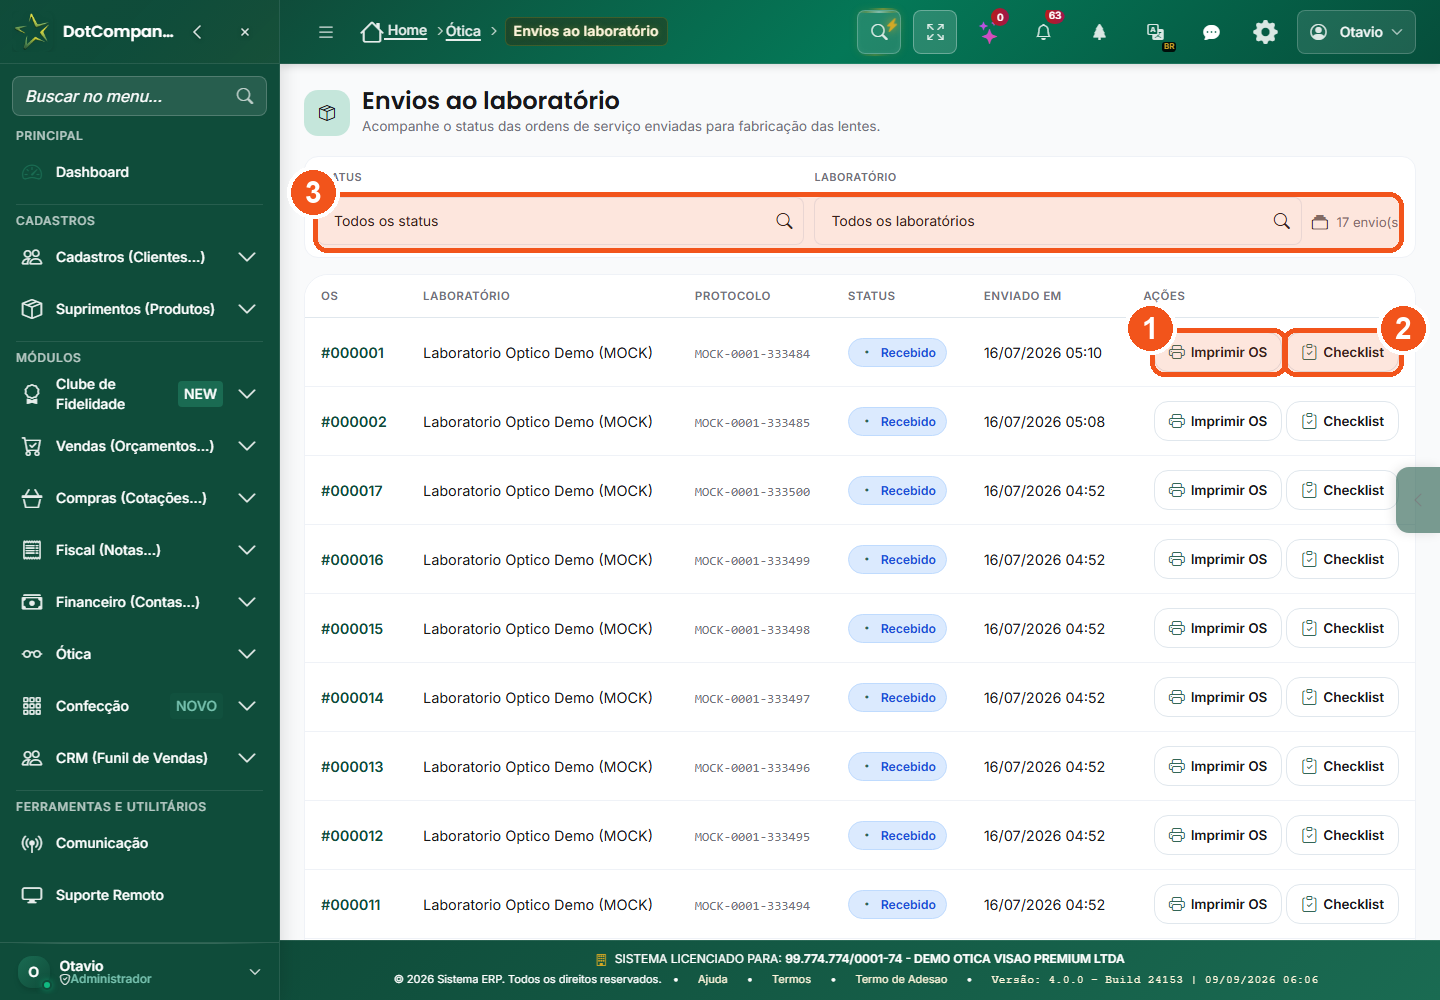Open the Todos os status filter dropdown

(560, 221)
